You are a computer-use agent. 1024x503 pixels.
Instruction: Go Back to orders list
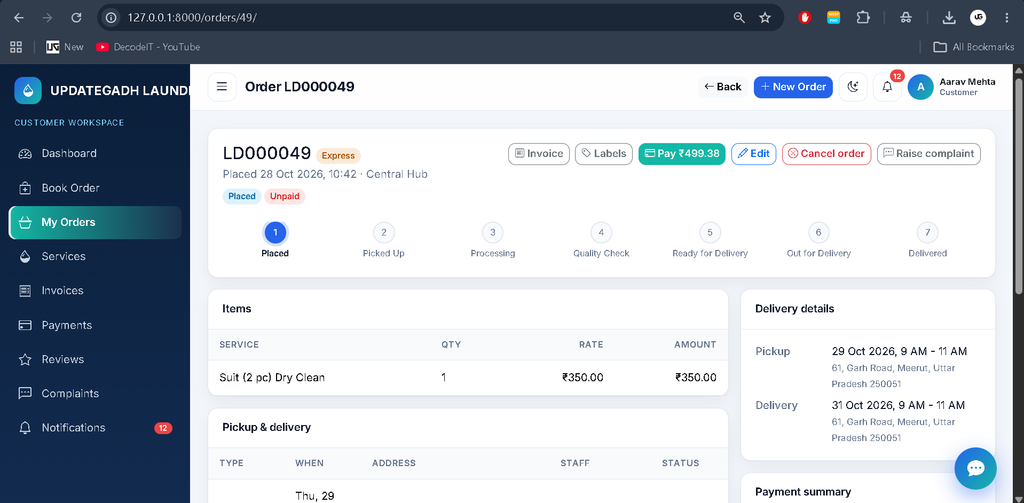click(722, 87)
